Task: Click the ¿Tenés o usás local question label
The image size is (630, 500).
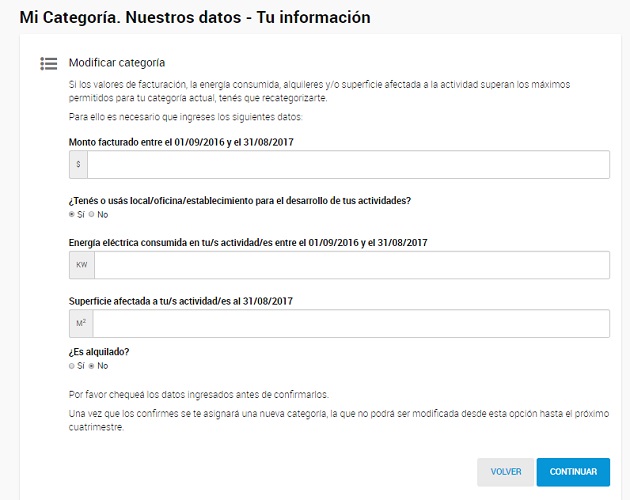Action: (x=240, y=200)
